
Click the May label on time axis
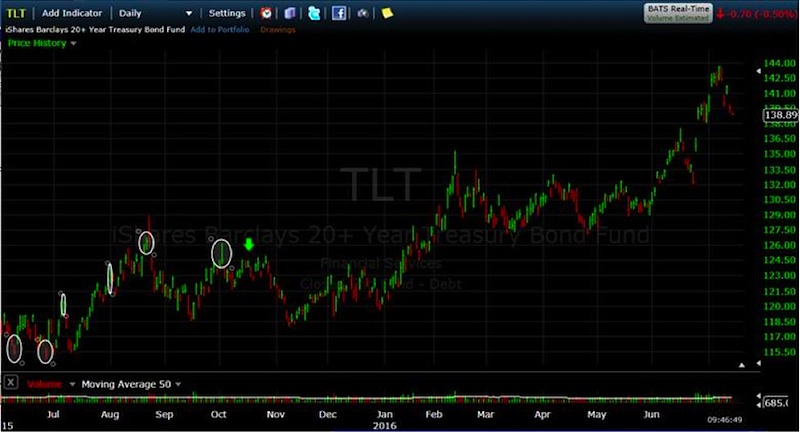click(x=596, y=414)
